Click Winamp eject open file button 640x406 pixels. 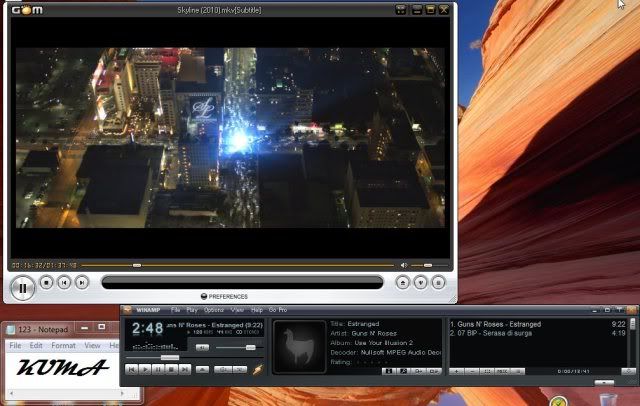[202, 370]
